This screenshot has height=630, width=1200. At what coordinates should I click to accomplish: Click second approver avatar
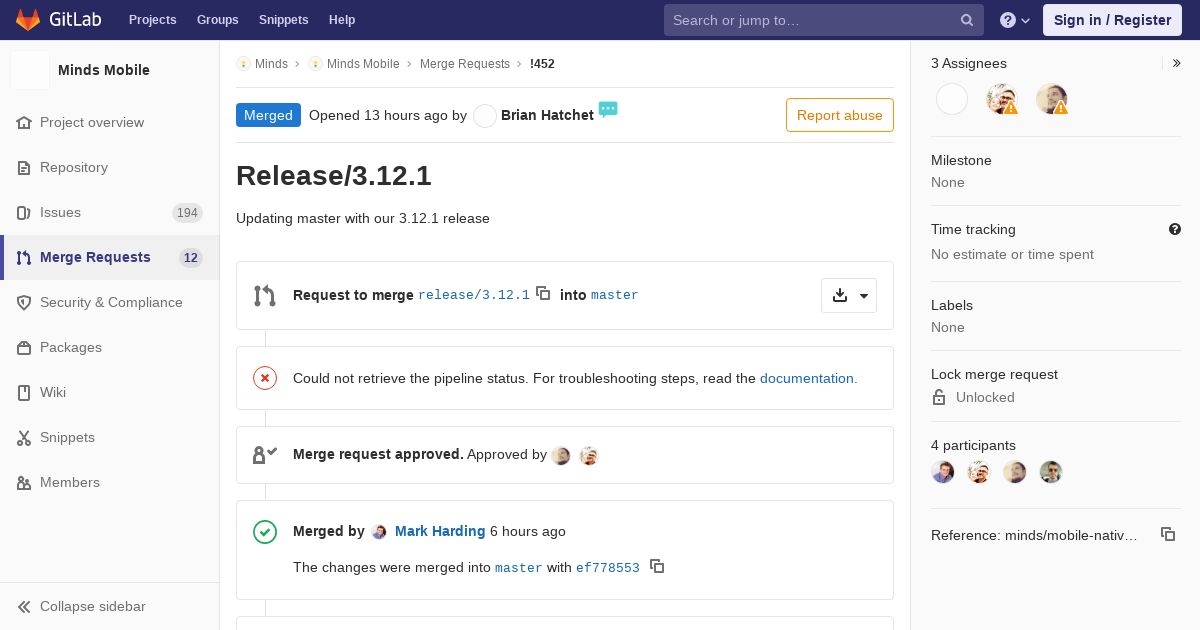(x=589, y=455)
